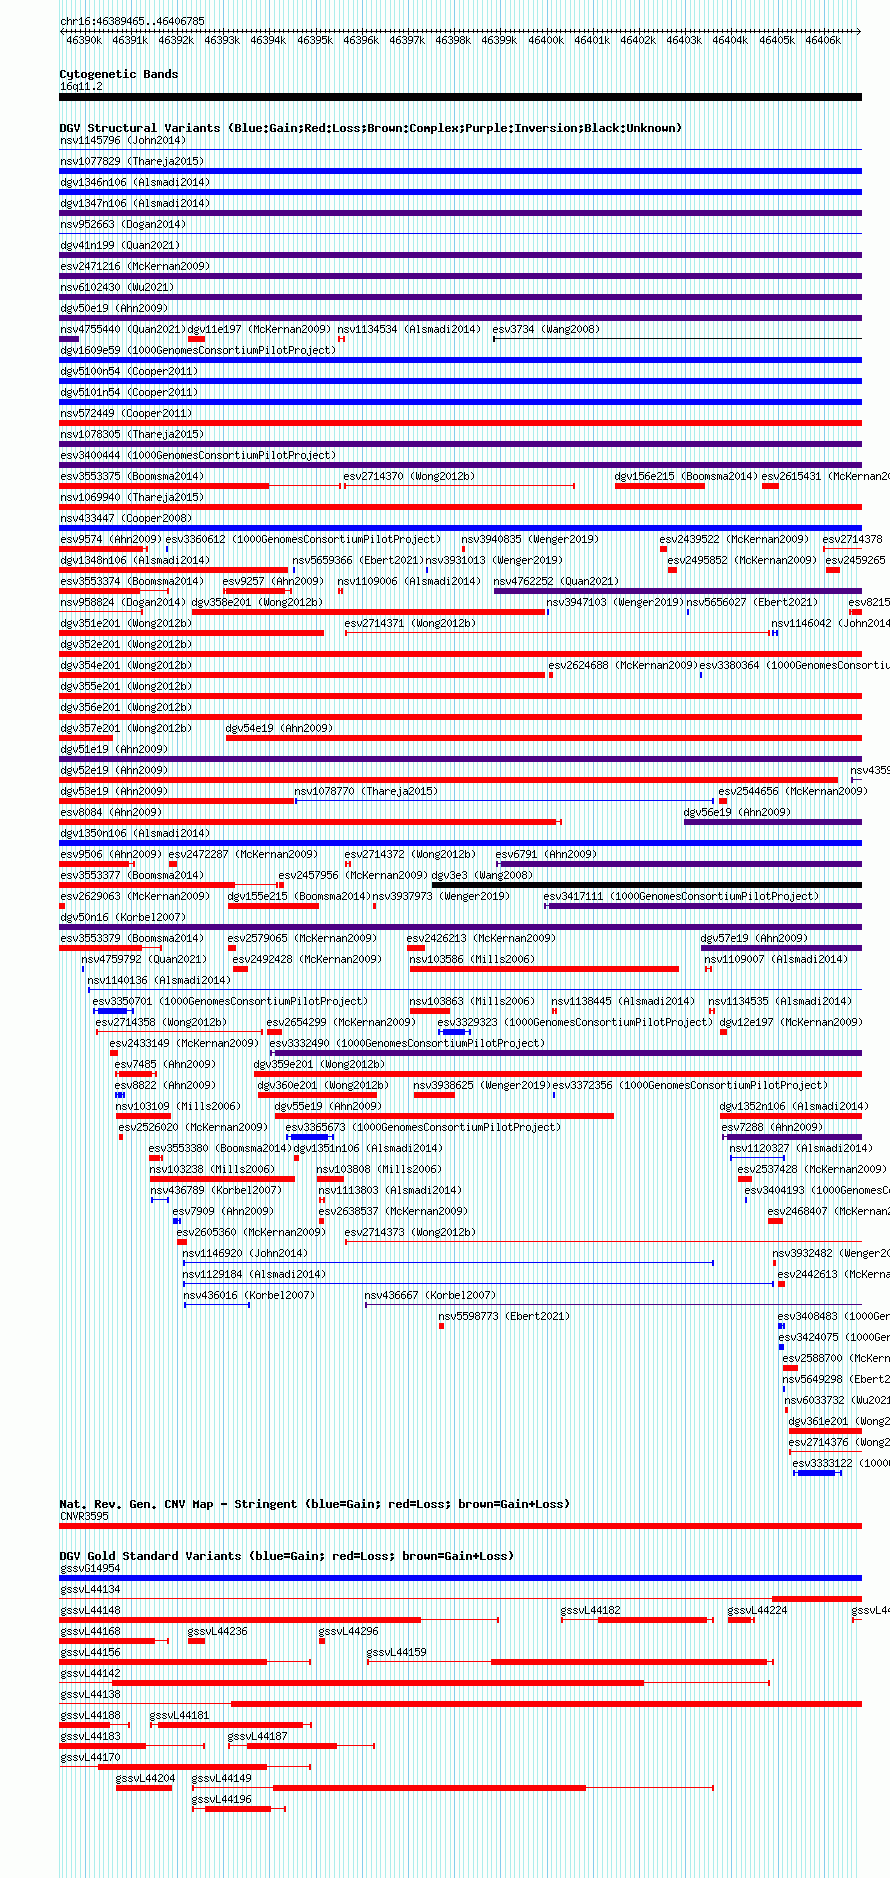Open dgv1609e59 (1000GenomesConsortiumPilotProject) label

tap(198, 350)
